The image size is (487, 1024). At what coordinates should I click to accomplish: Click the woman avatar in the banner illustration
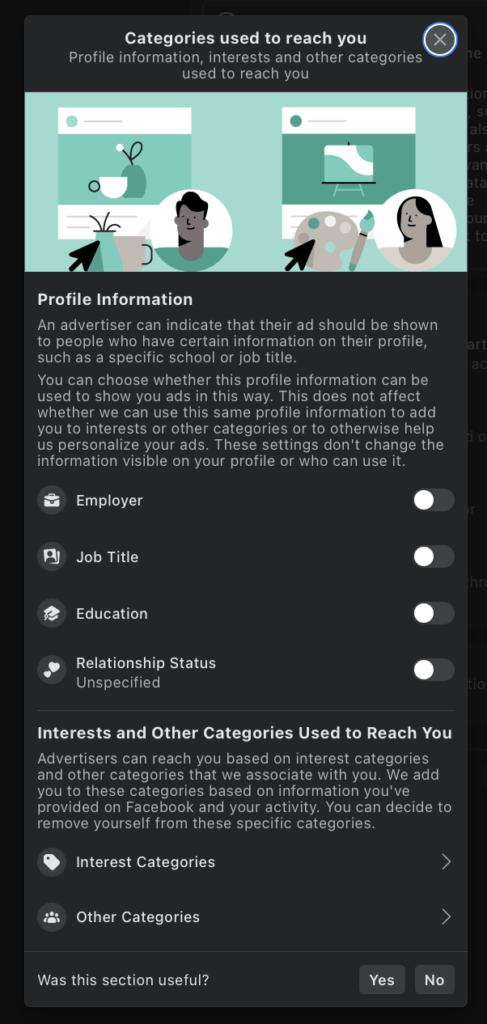[x=415, y=230]
